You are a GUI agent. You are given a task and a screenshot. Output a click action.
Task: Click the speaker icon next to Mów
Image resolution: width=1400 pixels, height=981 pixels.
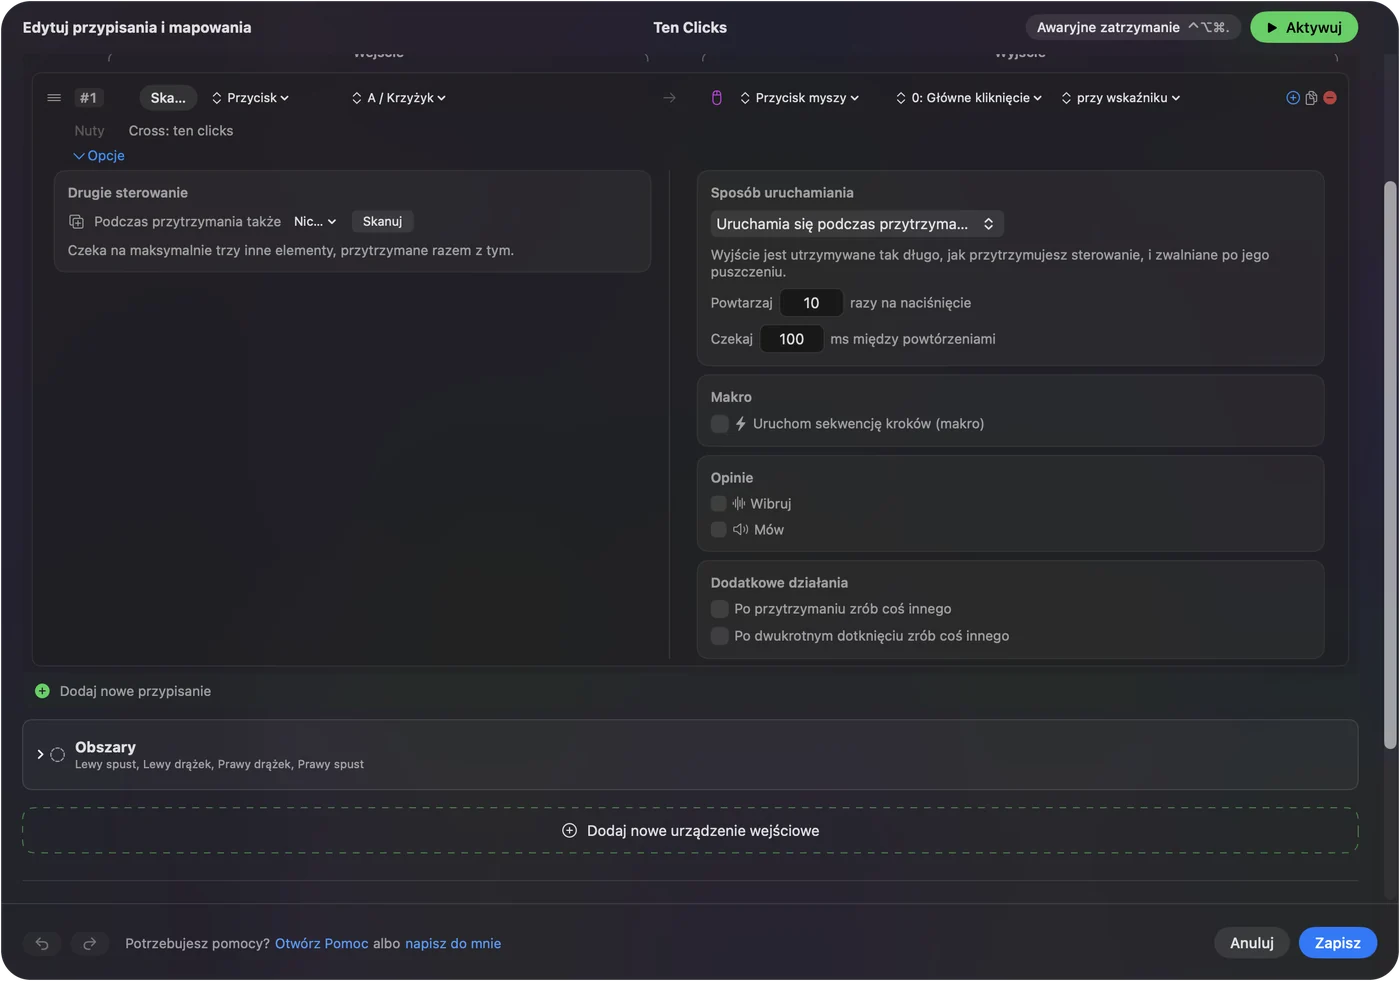tap(741, 530)
